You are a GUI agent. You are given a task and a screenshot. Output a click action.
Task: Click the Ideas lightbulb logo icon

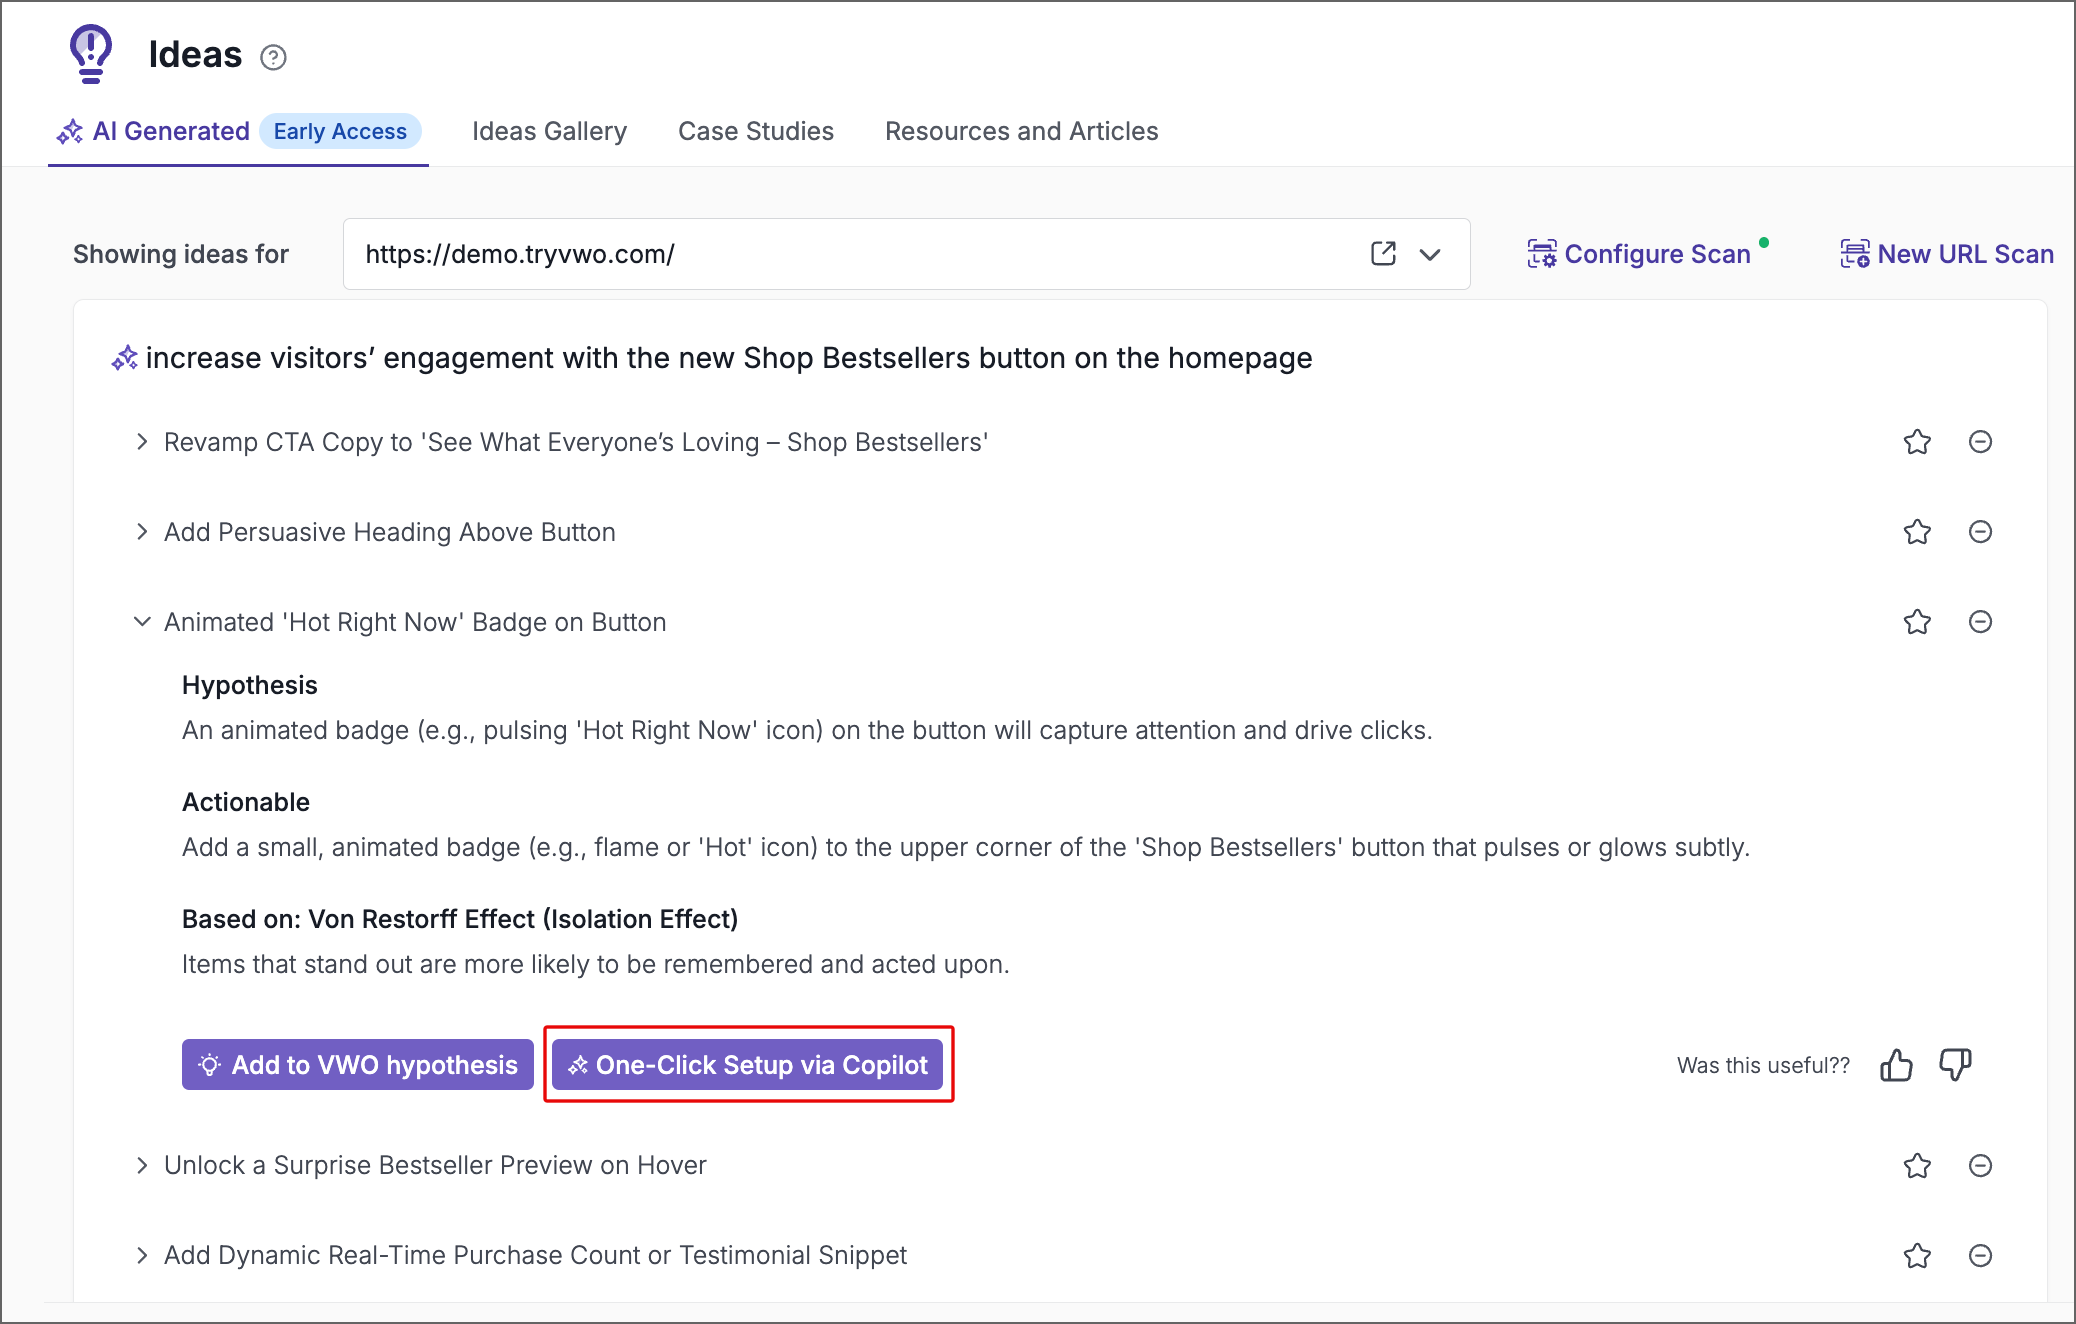coord(91,54)
